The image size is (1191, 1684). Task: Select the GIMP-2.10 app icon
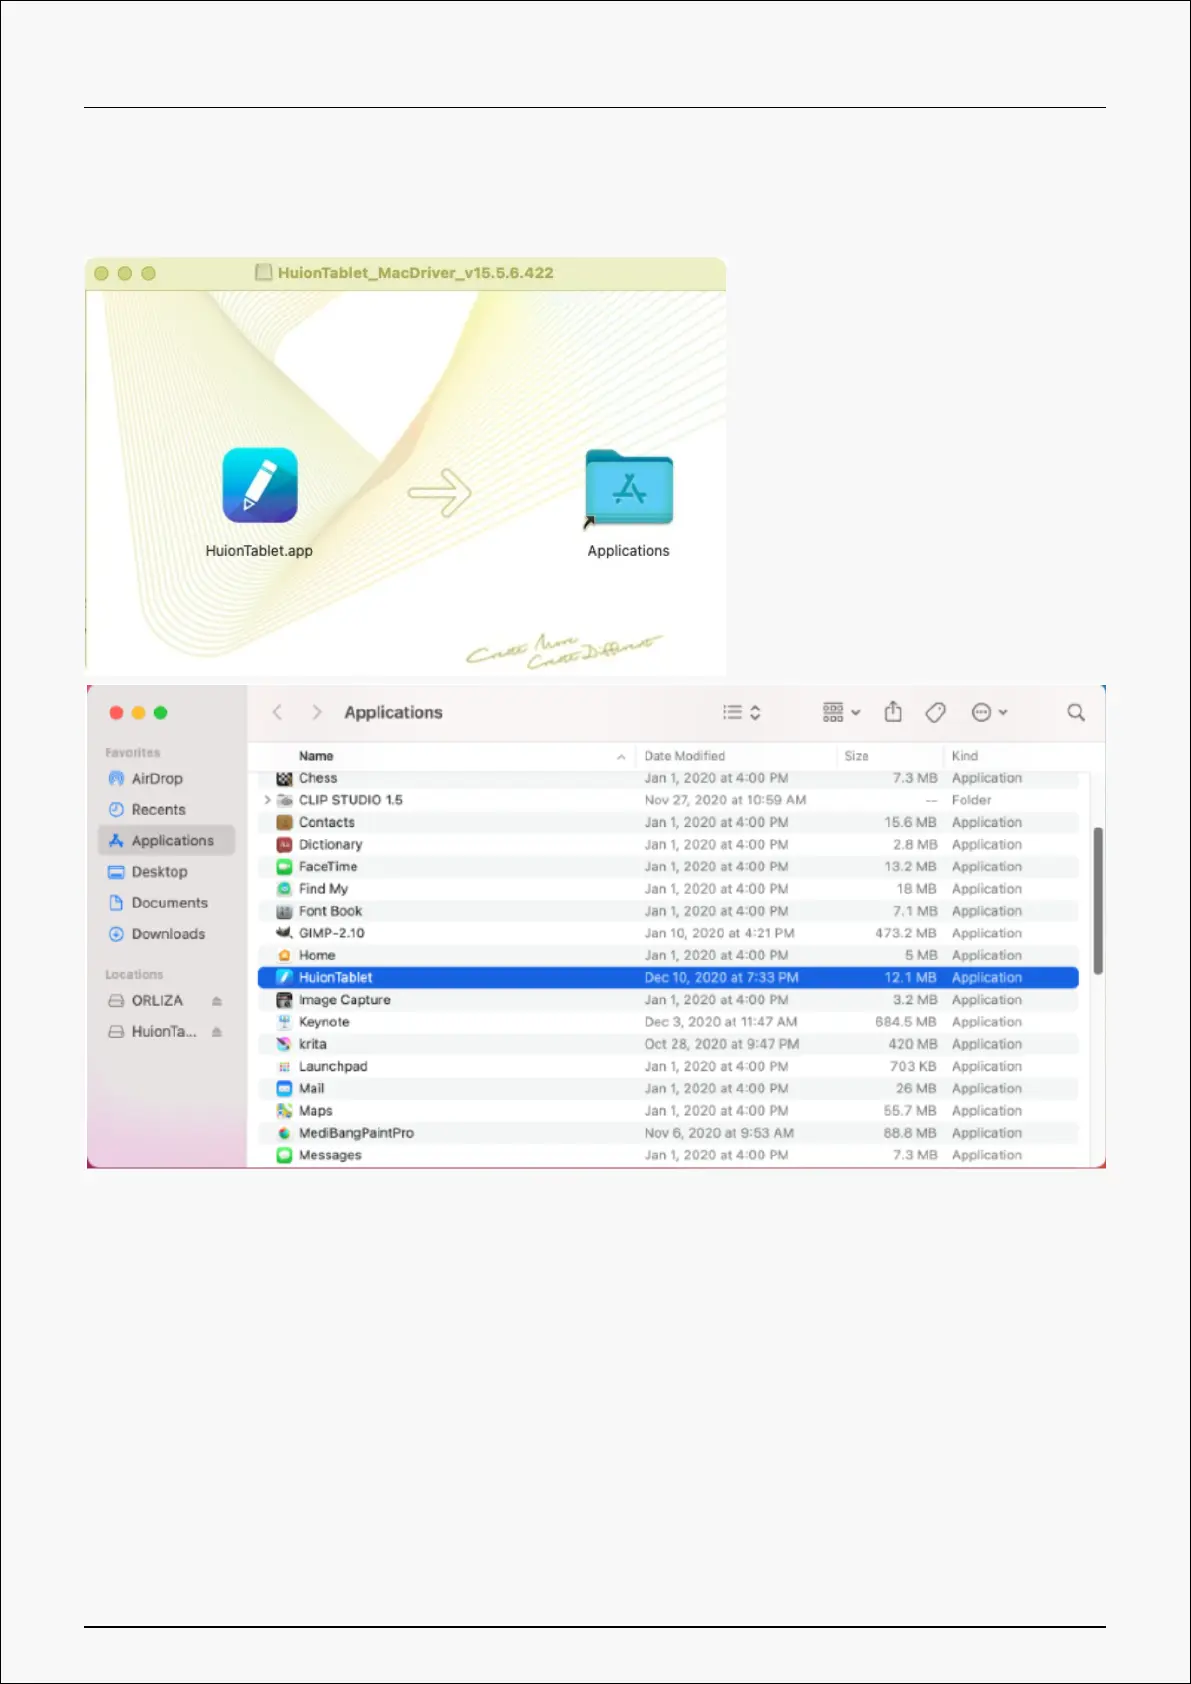[x=284, y=933]
